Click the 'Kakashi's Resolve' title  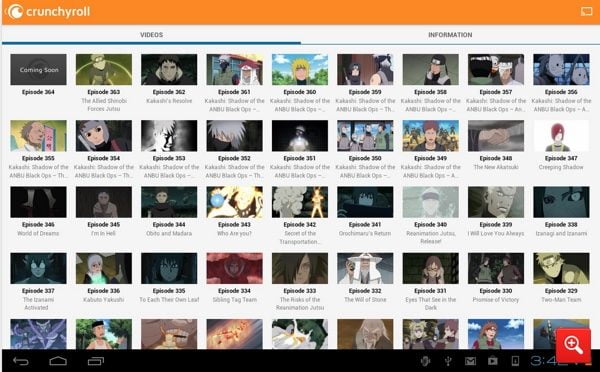coord(169,101)
